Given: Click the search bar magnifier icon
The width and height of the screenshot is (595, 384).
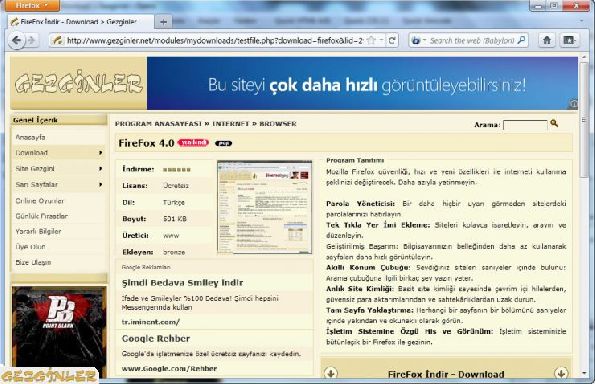Looking at the screenshot, I should pyautogui.click(x=522, y=40).
